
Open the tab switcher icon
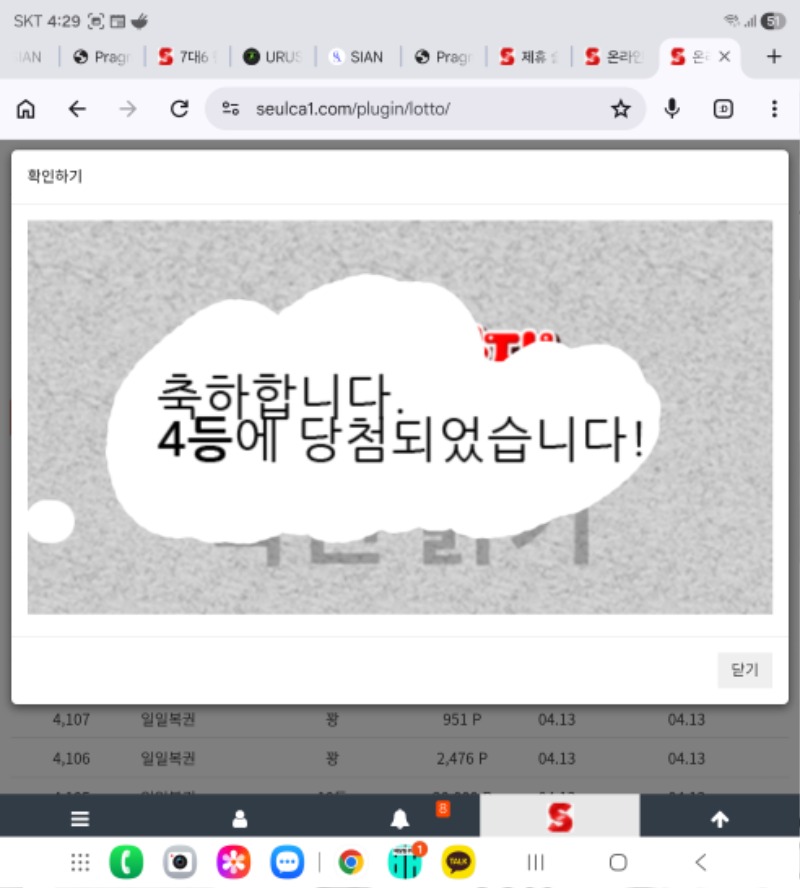point(724,109)
